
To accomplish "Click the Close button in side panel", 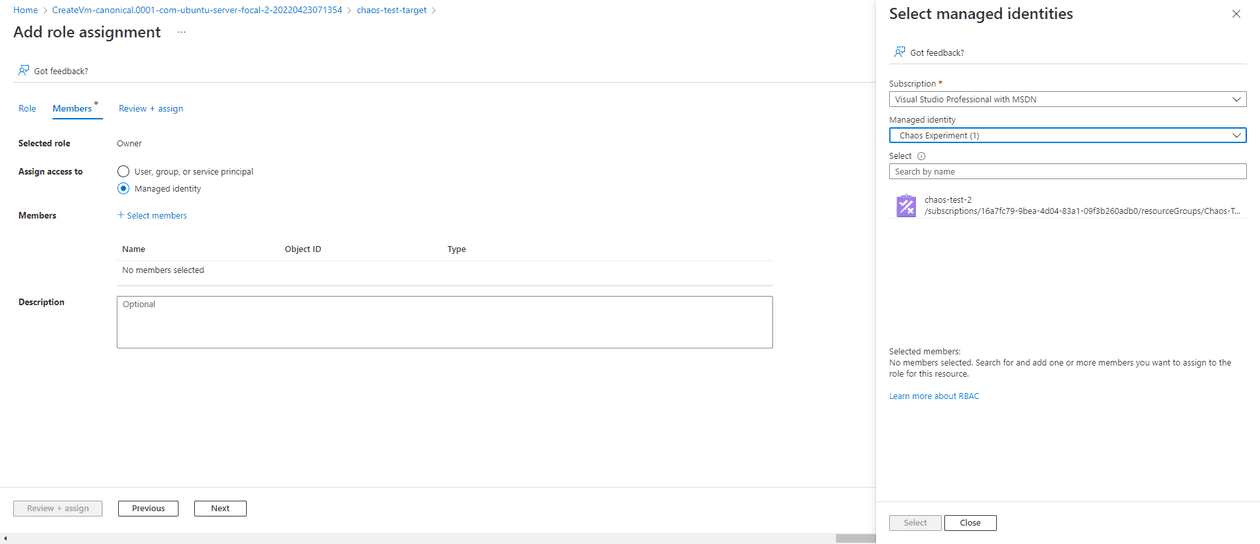I will tap(970, 523).
